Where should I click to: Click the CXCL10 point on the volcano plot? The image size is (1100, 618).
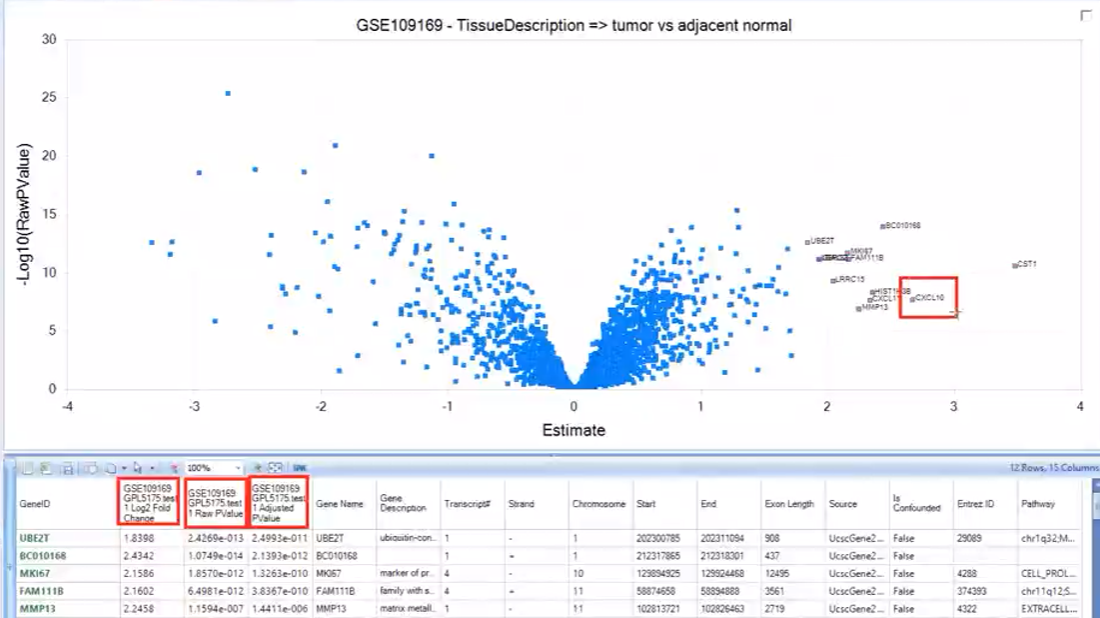pyautogui.click(x=913, y=298)
